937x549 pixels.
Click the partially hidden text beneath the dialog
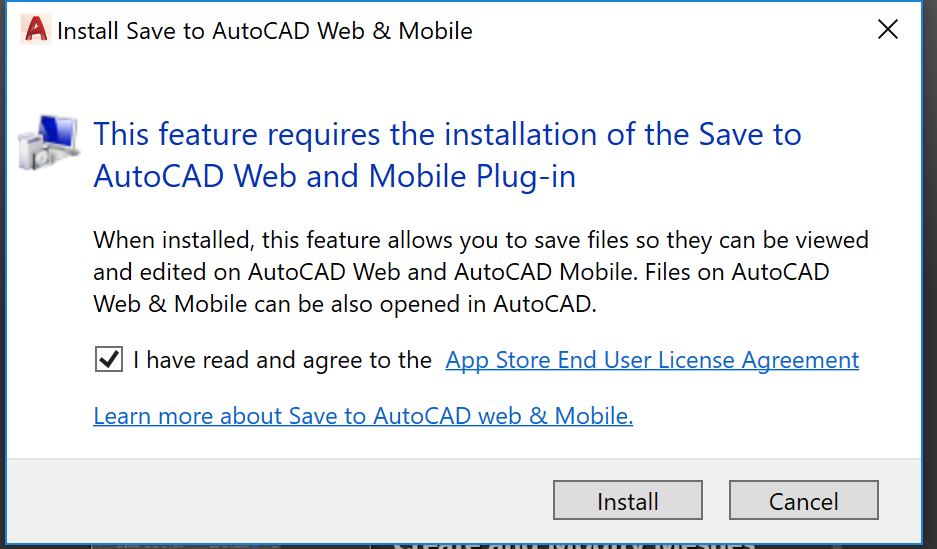574,544
